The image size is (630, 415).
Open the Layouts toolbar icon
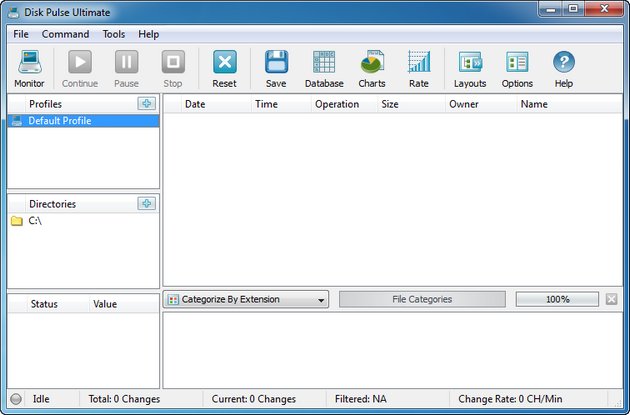470,68
